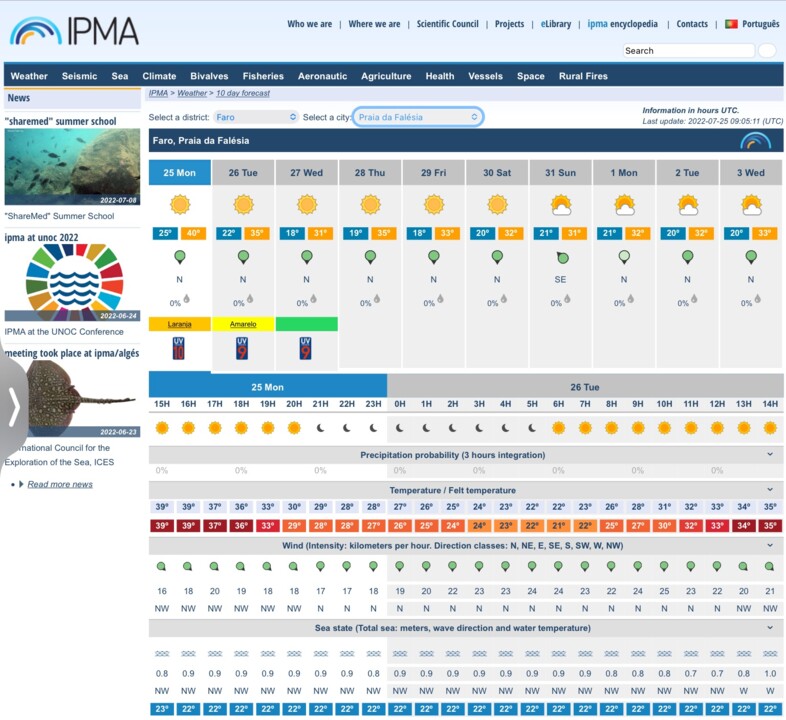Collapse the Precipitation probability section
The image size is (786, 720).
point(770,454)
